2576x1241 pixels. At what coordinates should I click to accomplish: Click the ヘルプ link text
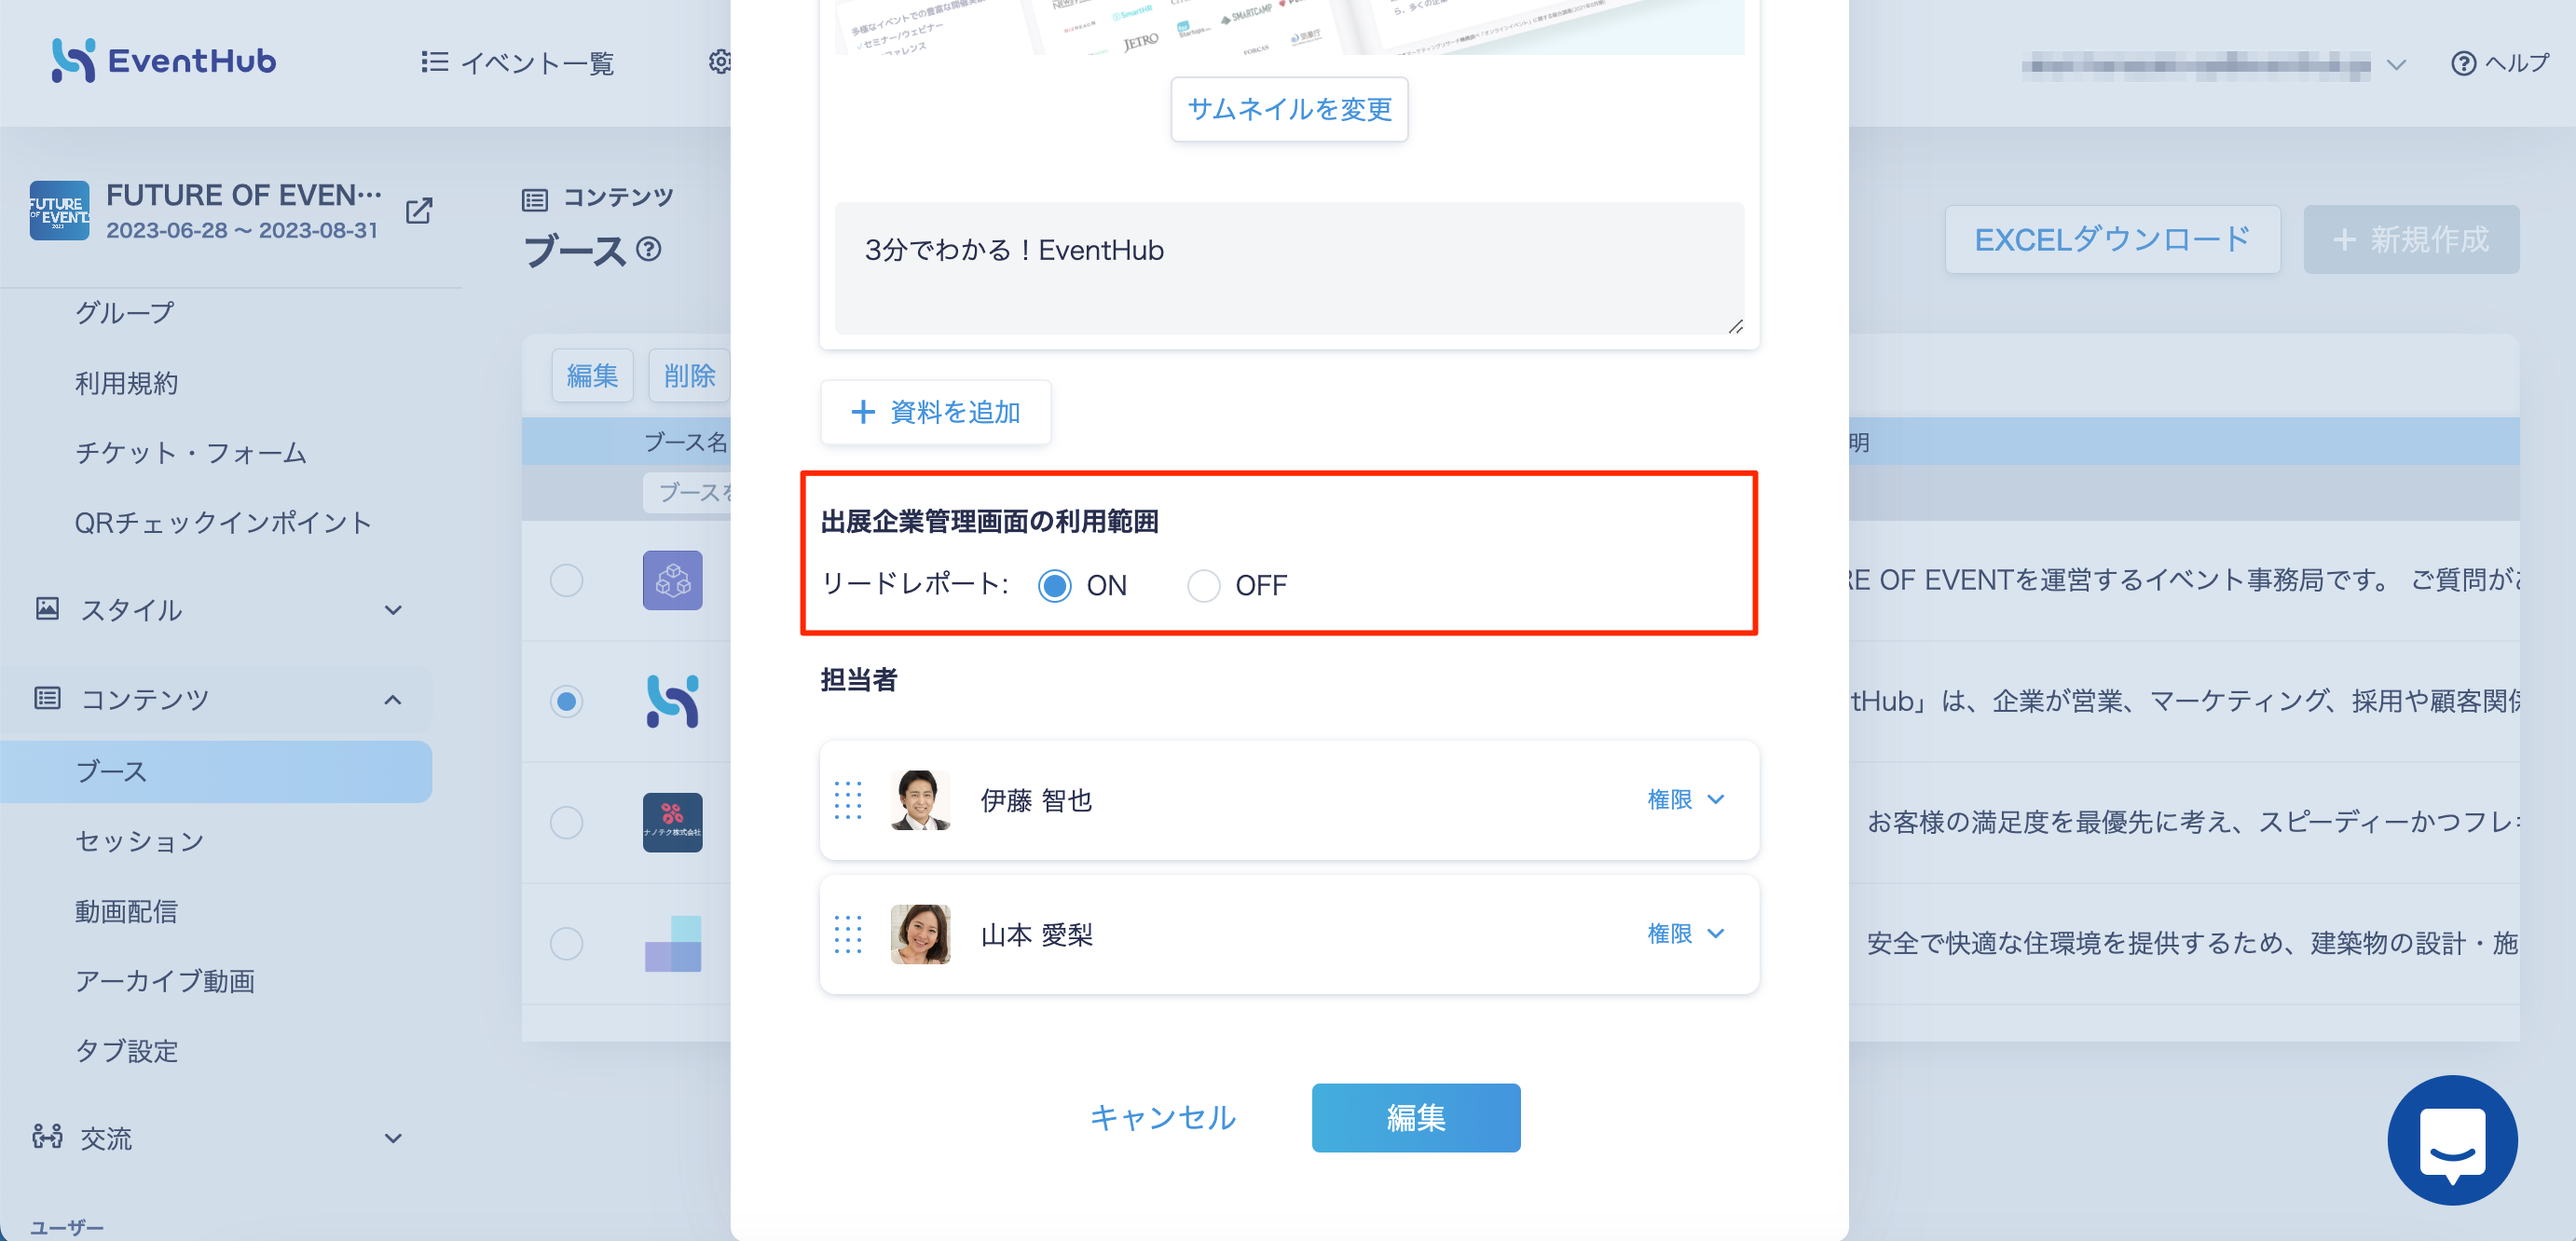(2517, 63)
